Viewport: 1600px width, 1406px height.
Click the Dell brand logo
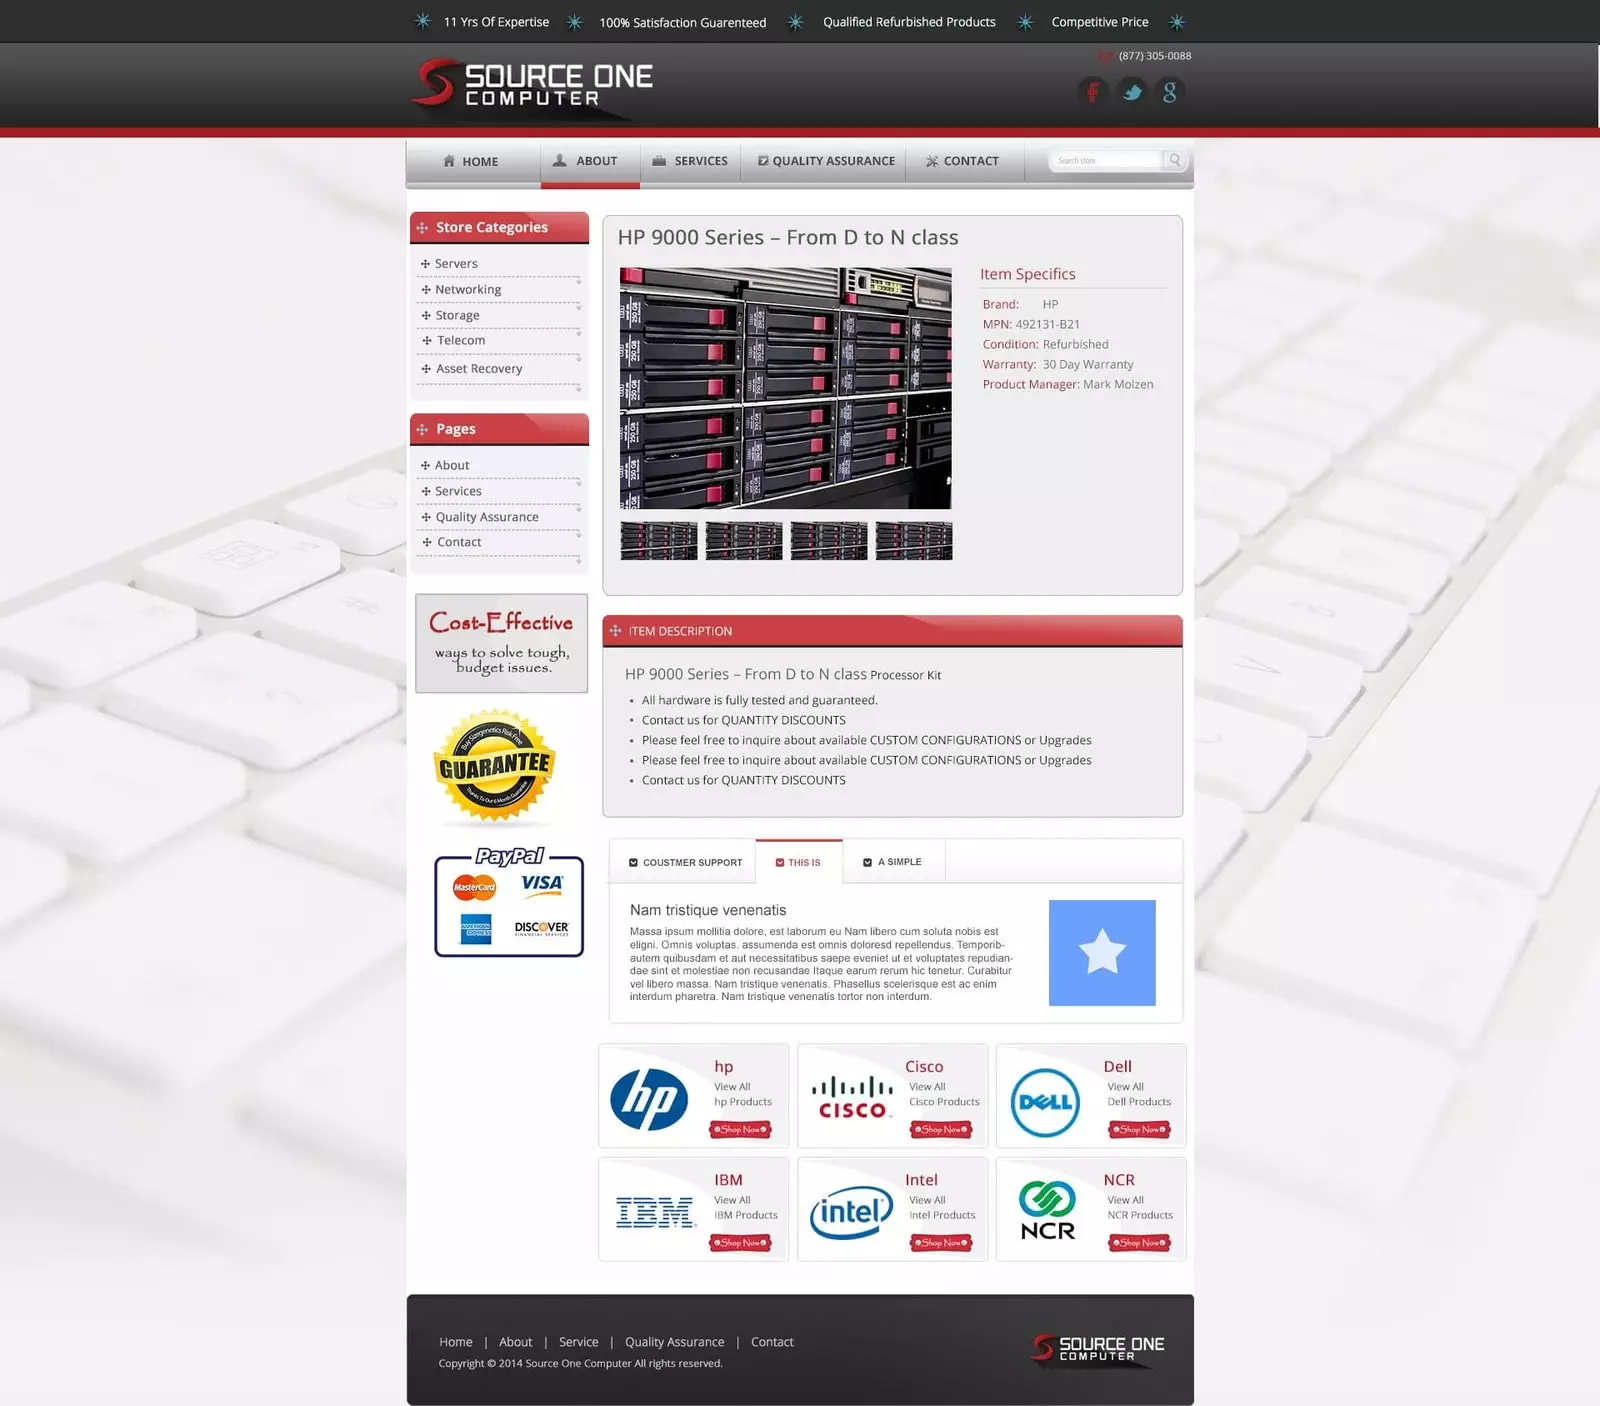[1045, 1102]
